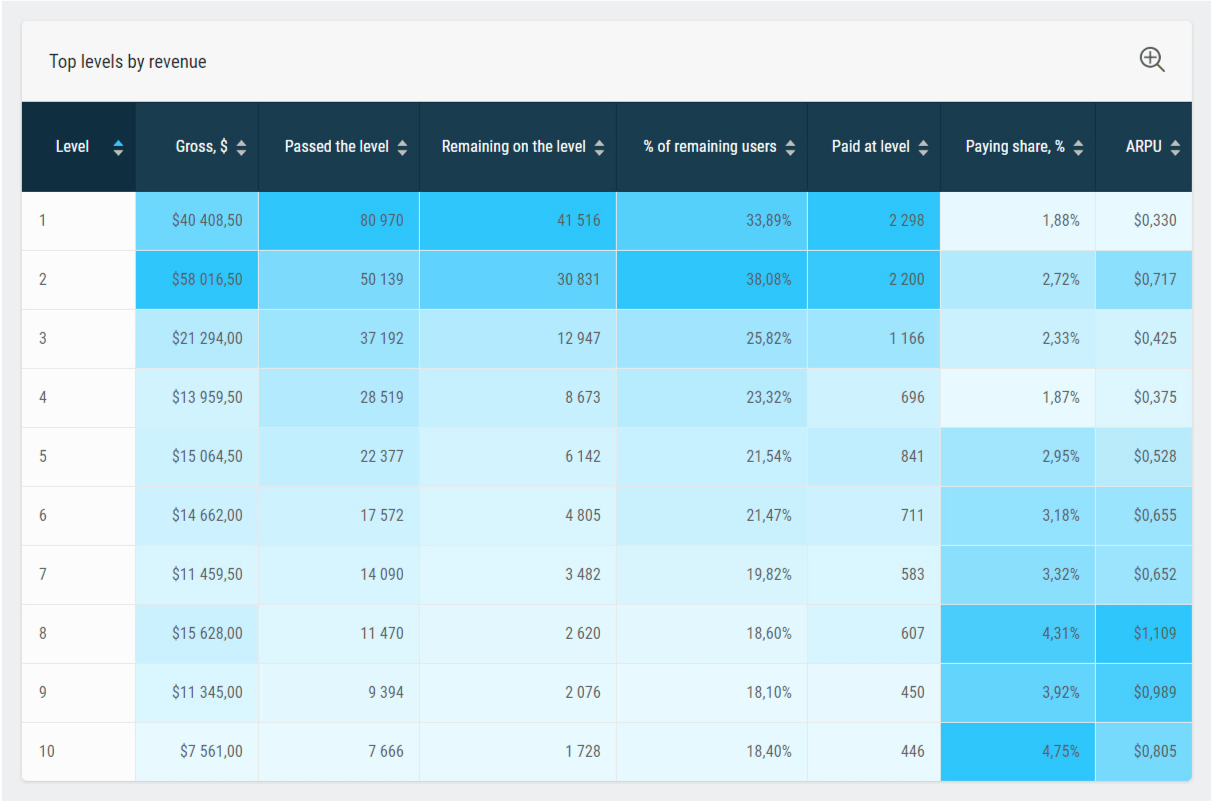1211x801 pixels.
Task: Click sort arrows beside % of remaining users
Action: (790, 148)
